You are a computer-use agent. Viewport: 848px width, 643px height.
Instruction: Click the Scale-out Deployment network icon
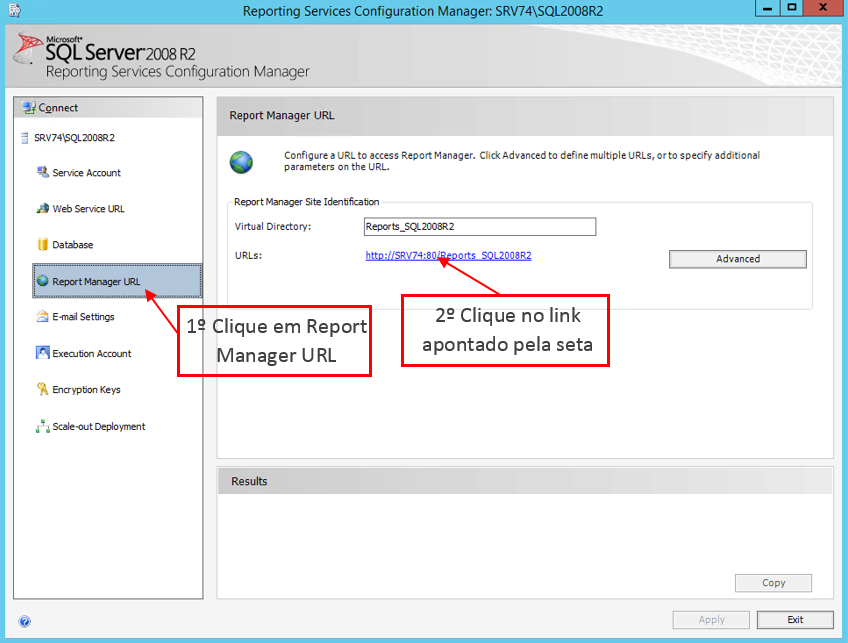click(x=43, y=427)
